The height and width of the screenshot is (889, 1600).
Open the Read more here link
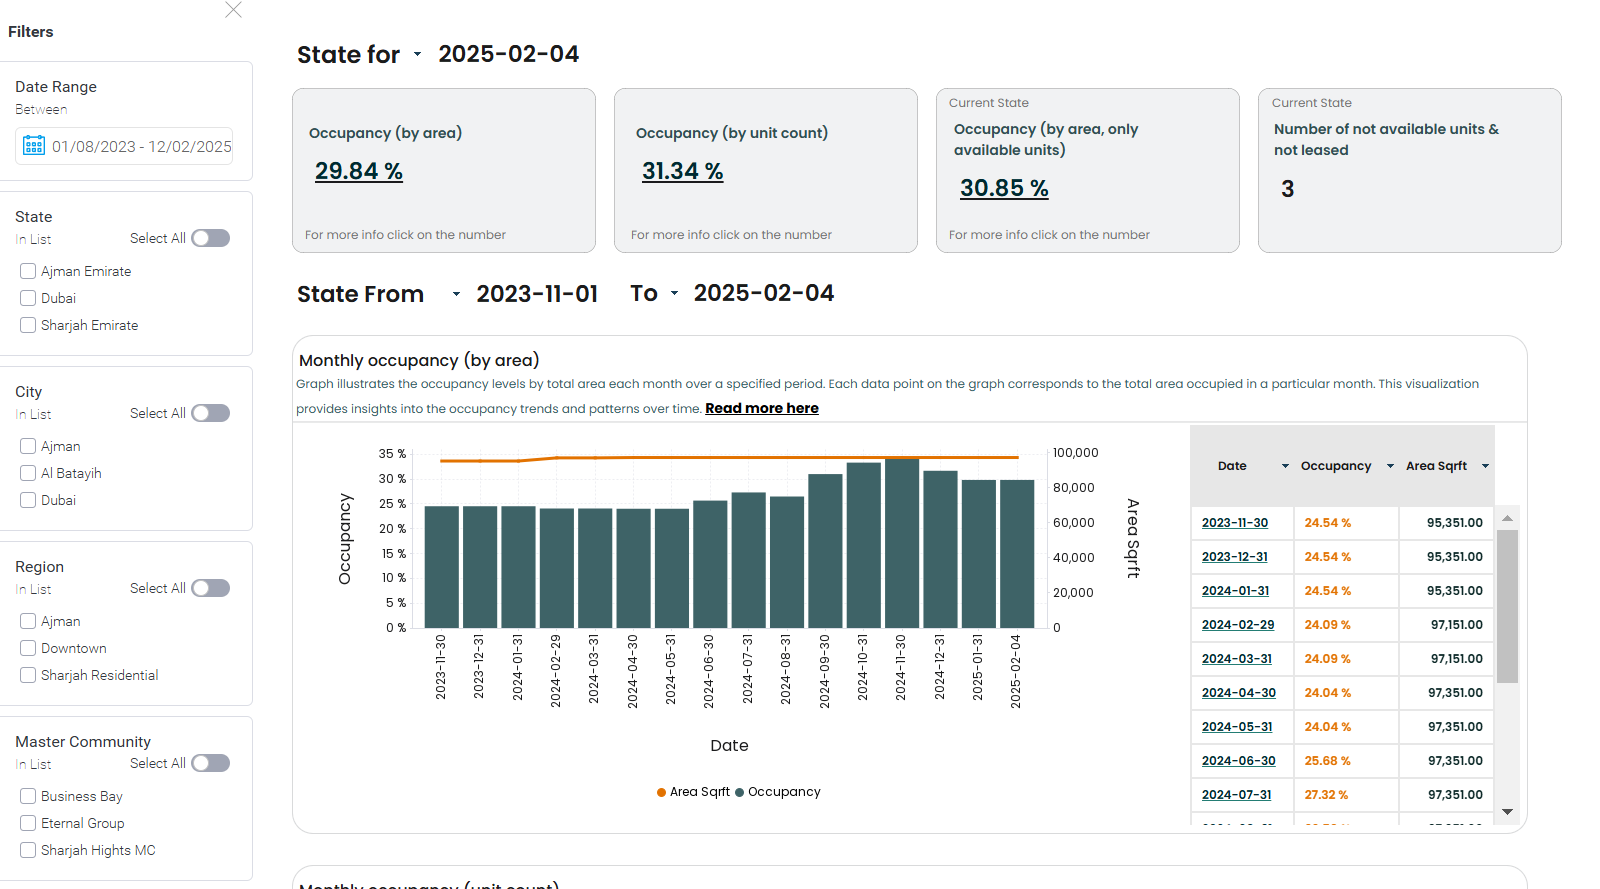[761, 408]
